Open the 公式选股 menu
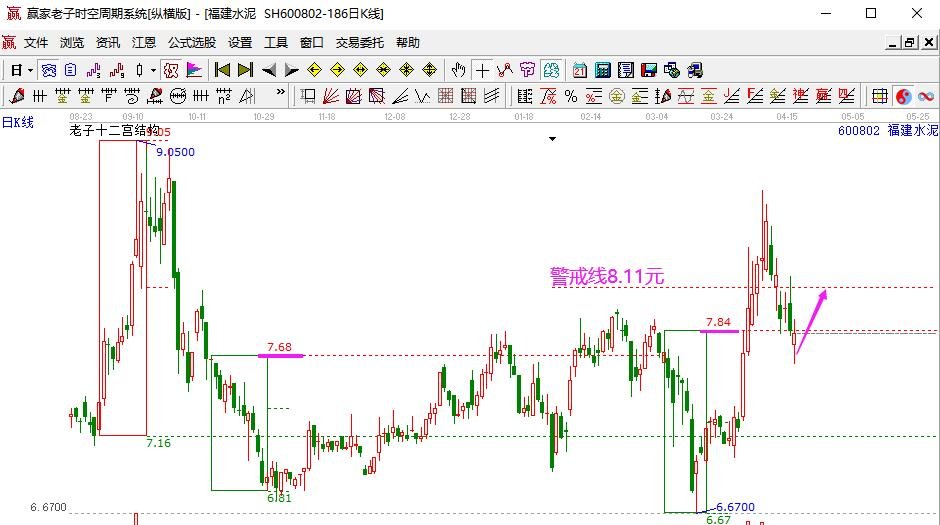This screenshot has height=525, width=940. point(192,43)
